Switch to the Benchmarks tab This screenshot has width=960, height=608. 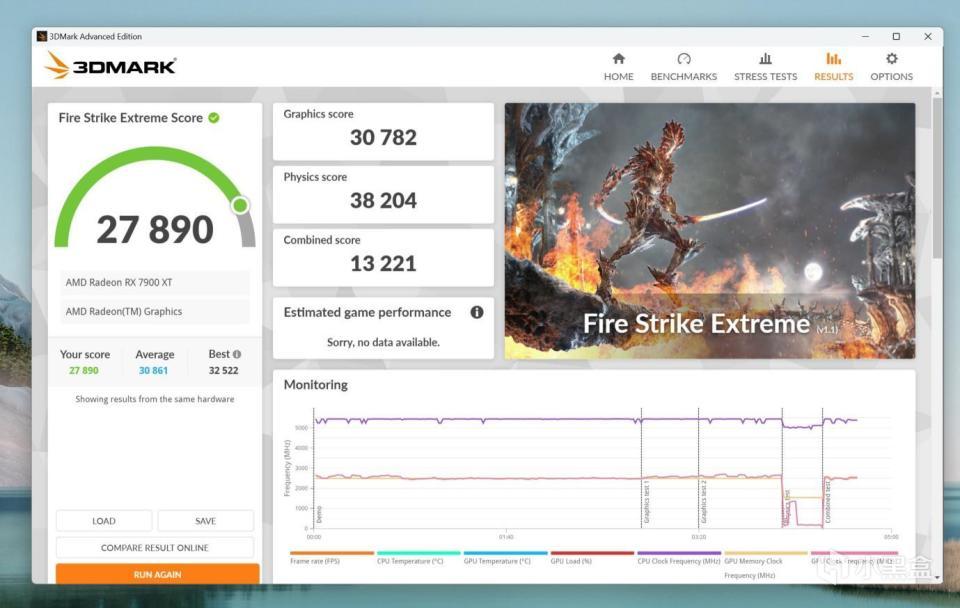(683, 67)
